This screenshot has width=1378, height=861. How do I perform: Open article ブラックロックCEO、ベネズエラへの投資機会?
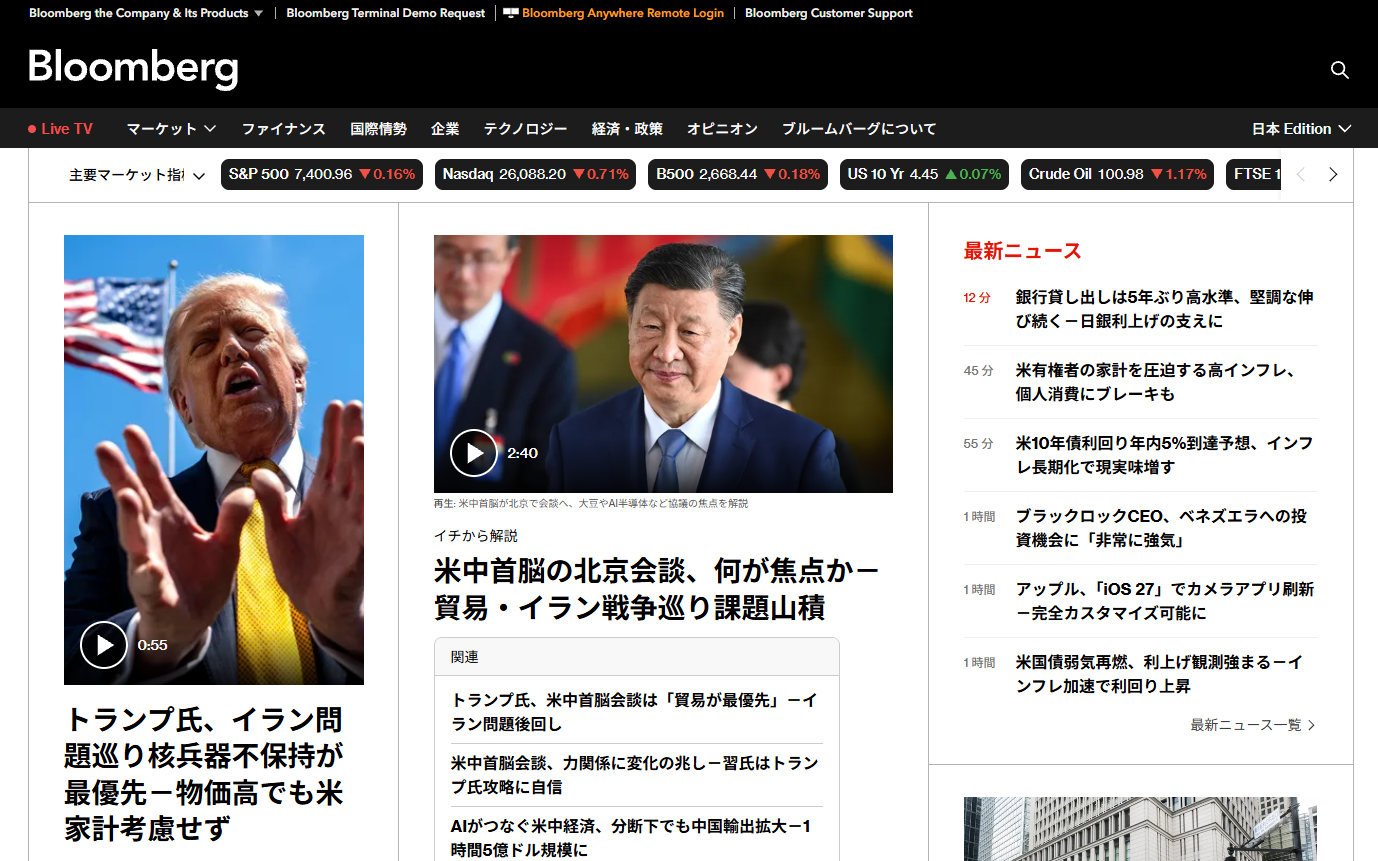1161,528
